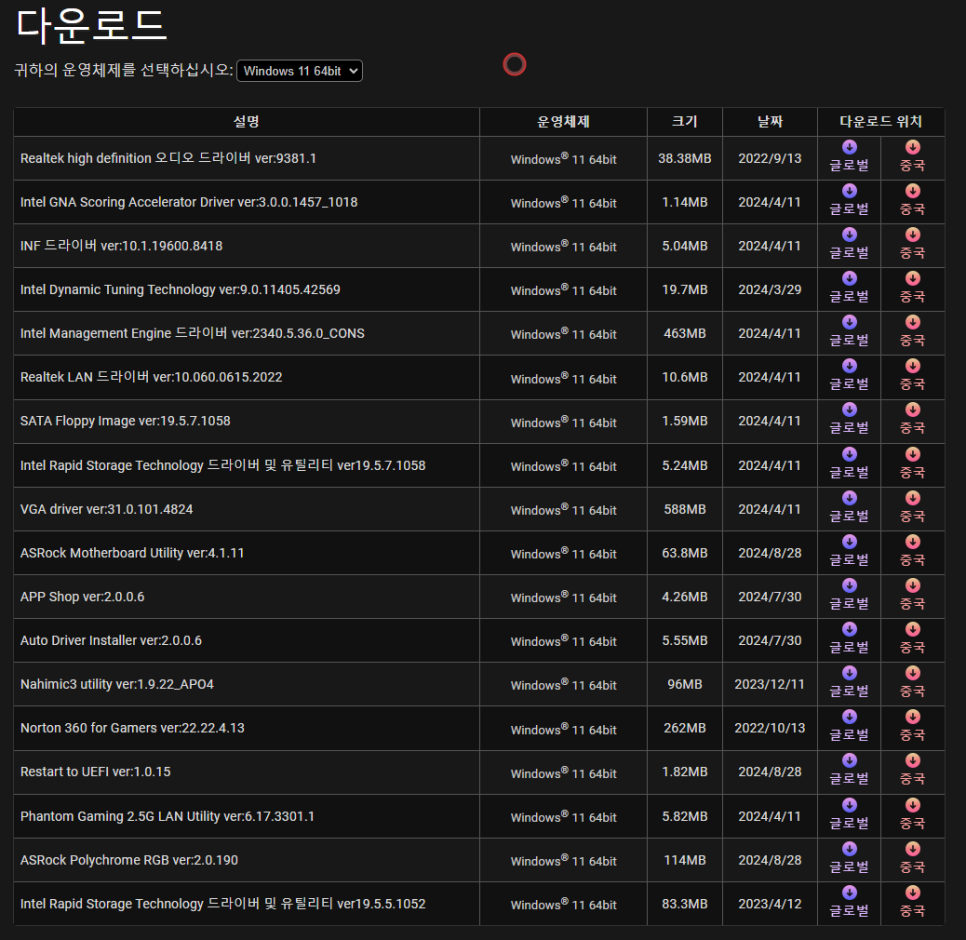Download ASRock Polychrome RGB via China icon
The height and width of the screenshot is (940, 966).
(912, 849)
